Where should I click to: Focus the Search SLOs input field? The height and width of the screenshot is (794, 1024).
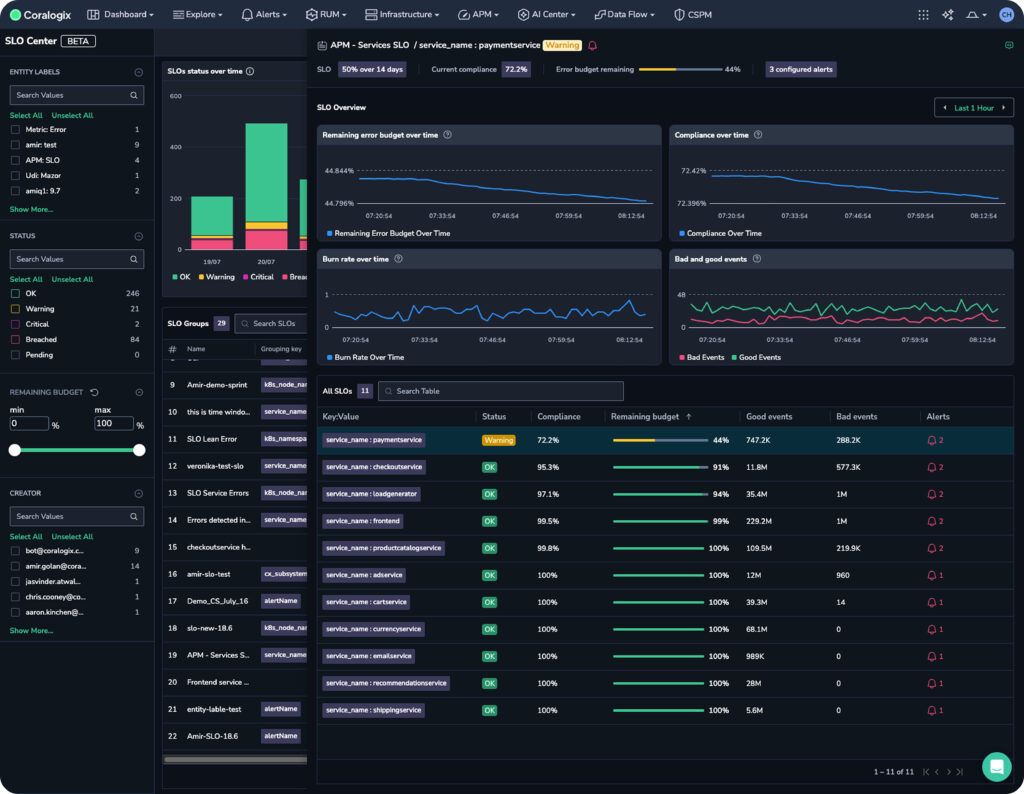coord(271,323)
